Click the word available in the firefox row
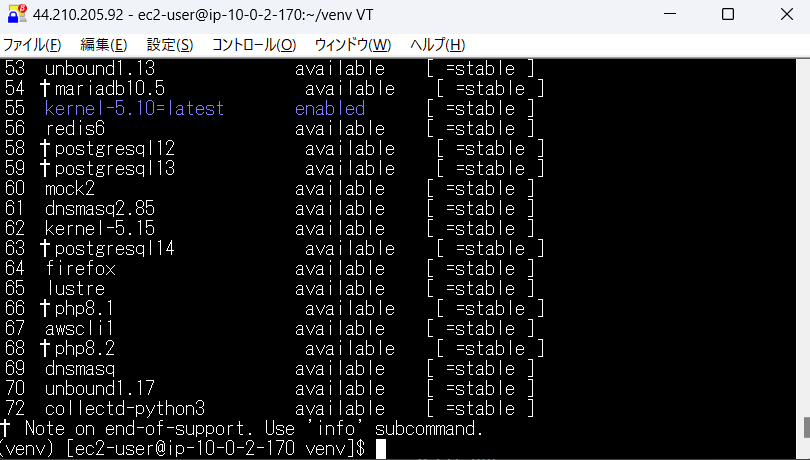Image resolution: width=810 pixels, height=460 pixels. pos(340,269)
